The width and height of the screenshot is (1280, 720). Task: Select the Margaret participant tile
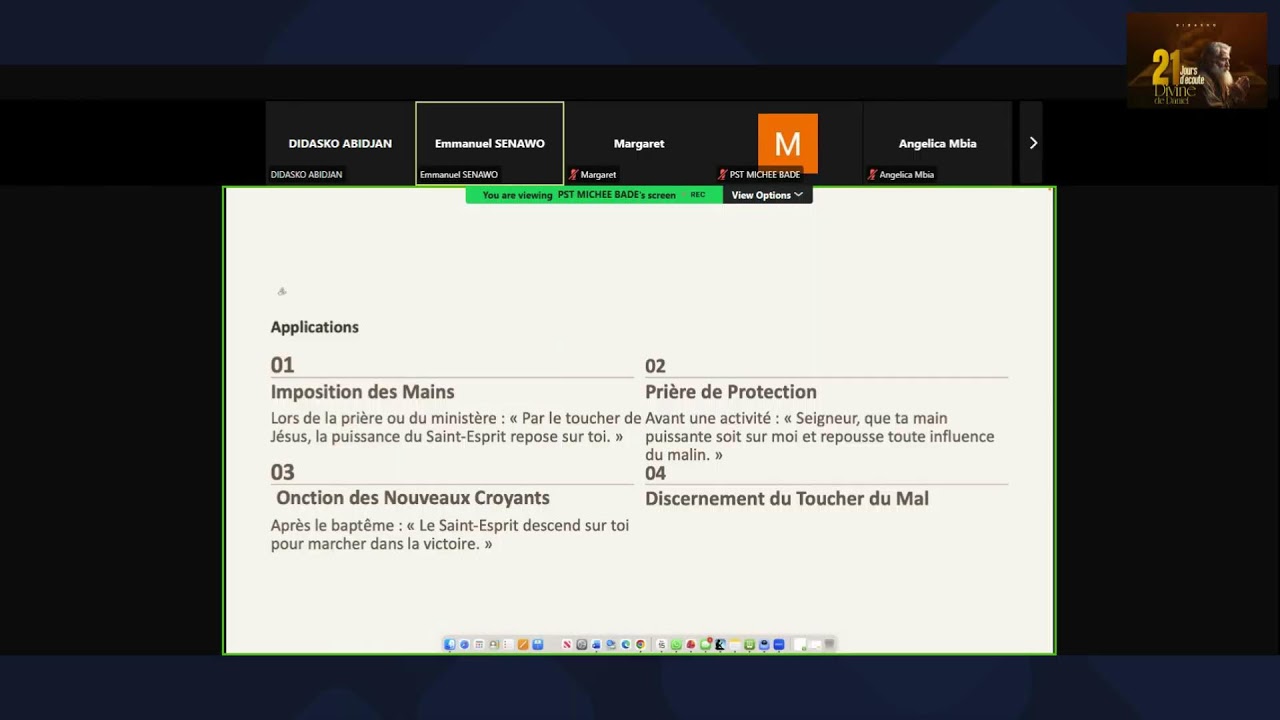click(639, 143)
